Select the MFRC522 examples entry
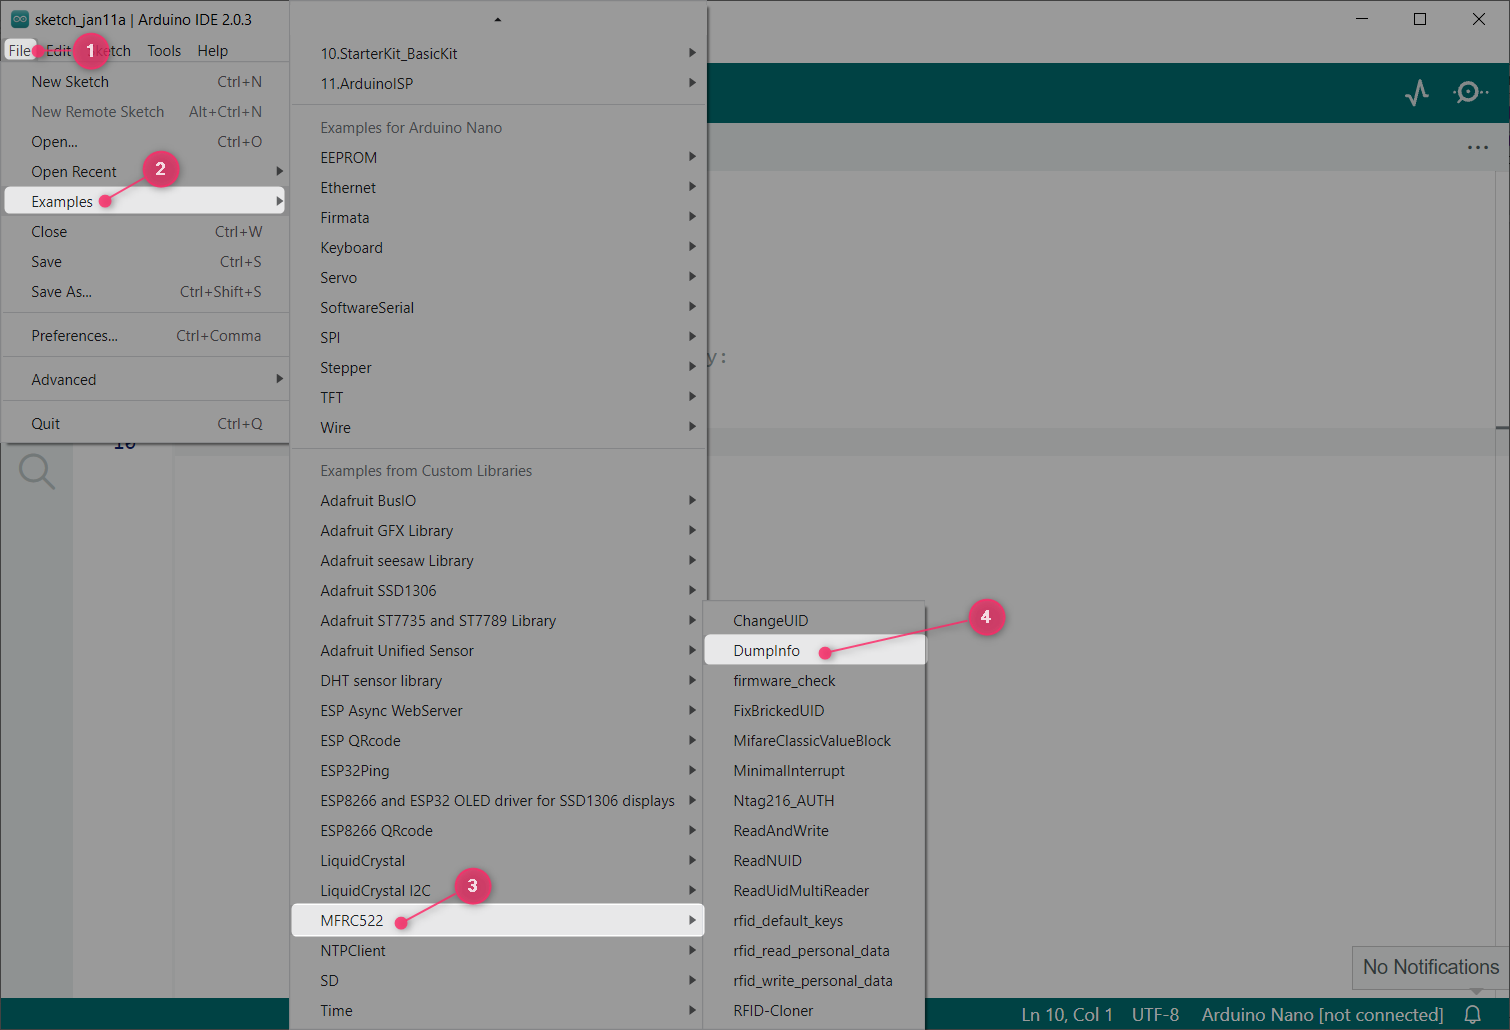 (x=498, y=920)
